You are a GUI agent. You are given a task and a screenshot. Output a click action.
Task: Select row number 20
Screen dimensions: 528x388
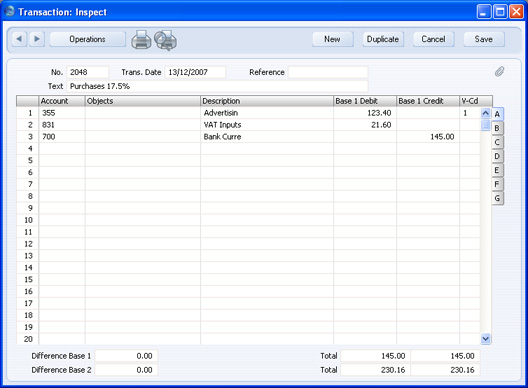(28, 339)
